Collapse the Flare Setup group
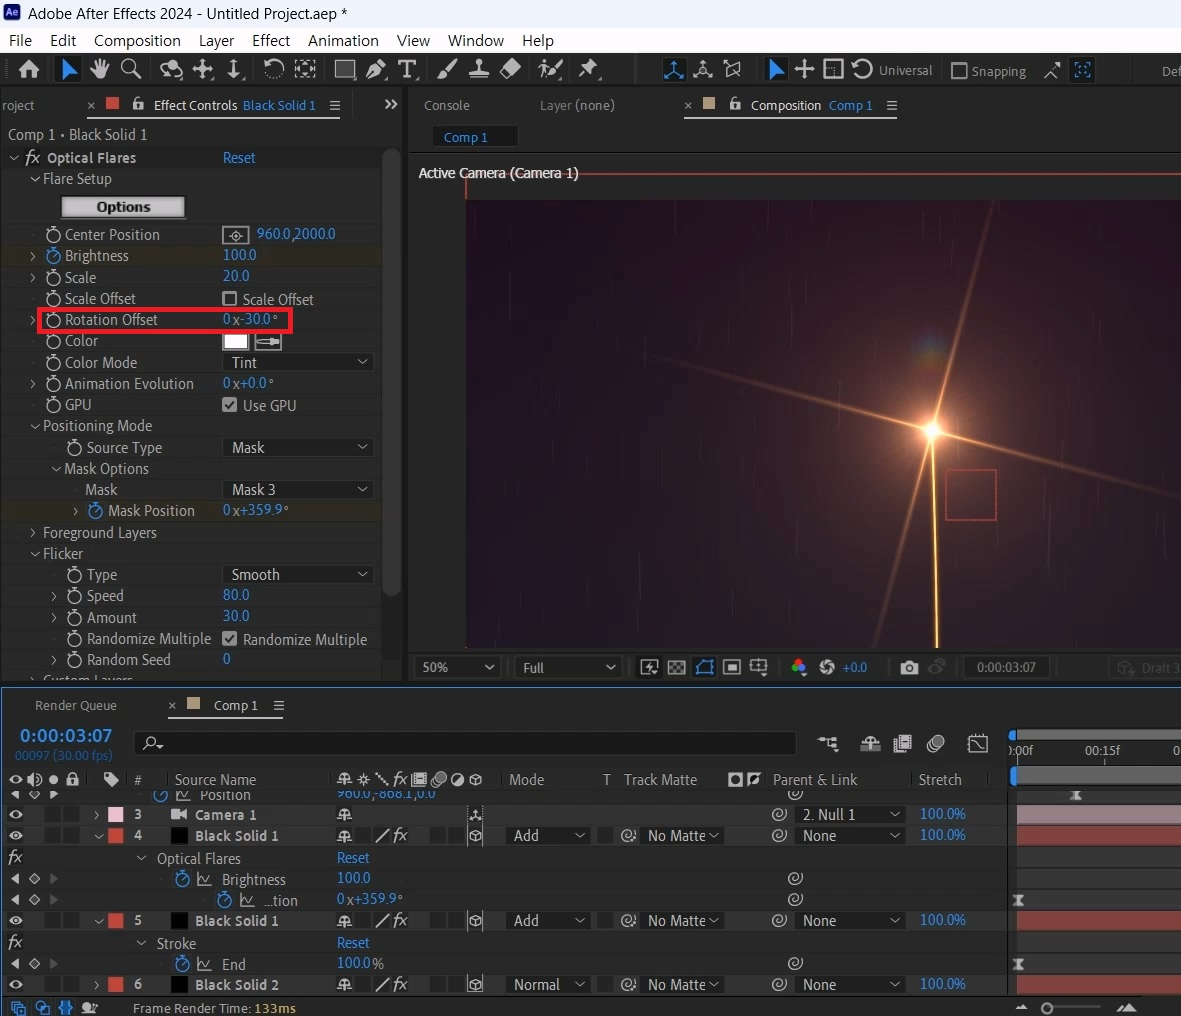Viewport: 1181px width, 1016px height. (x=35, y=179)
